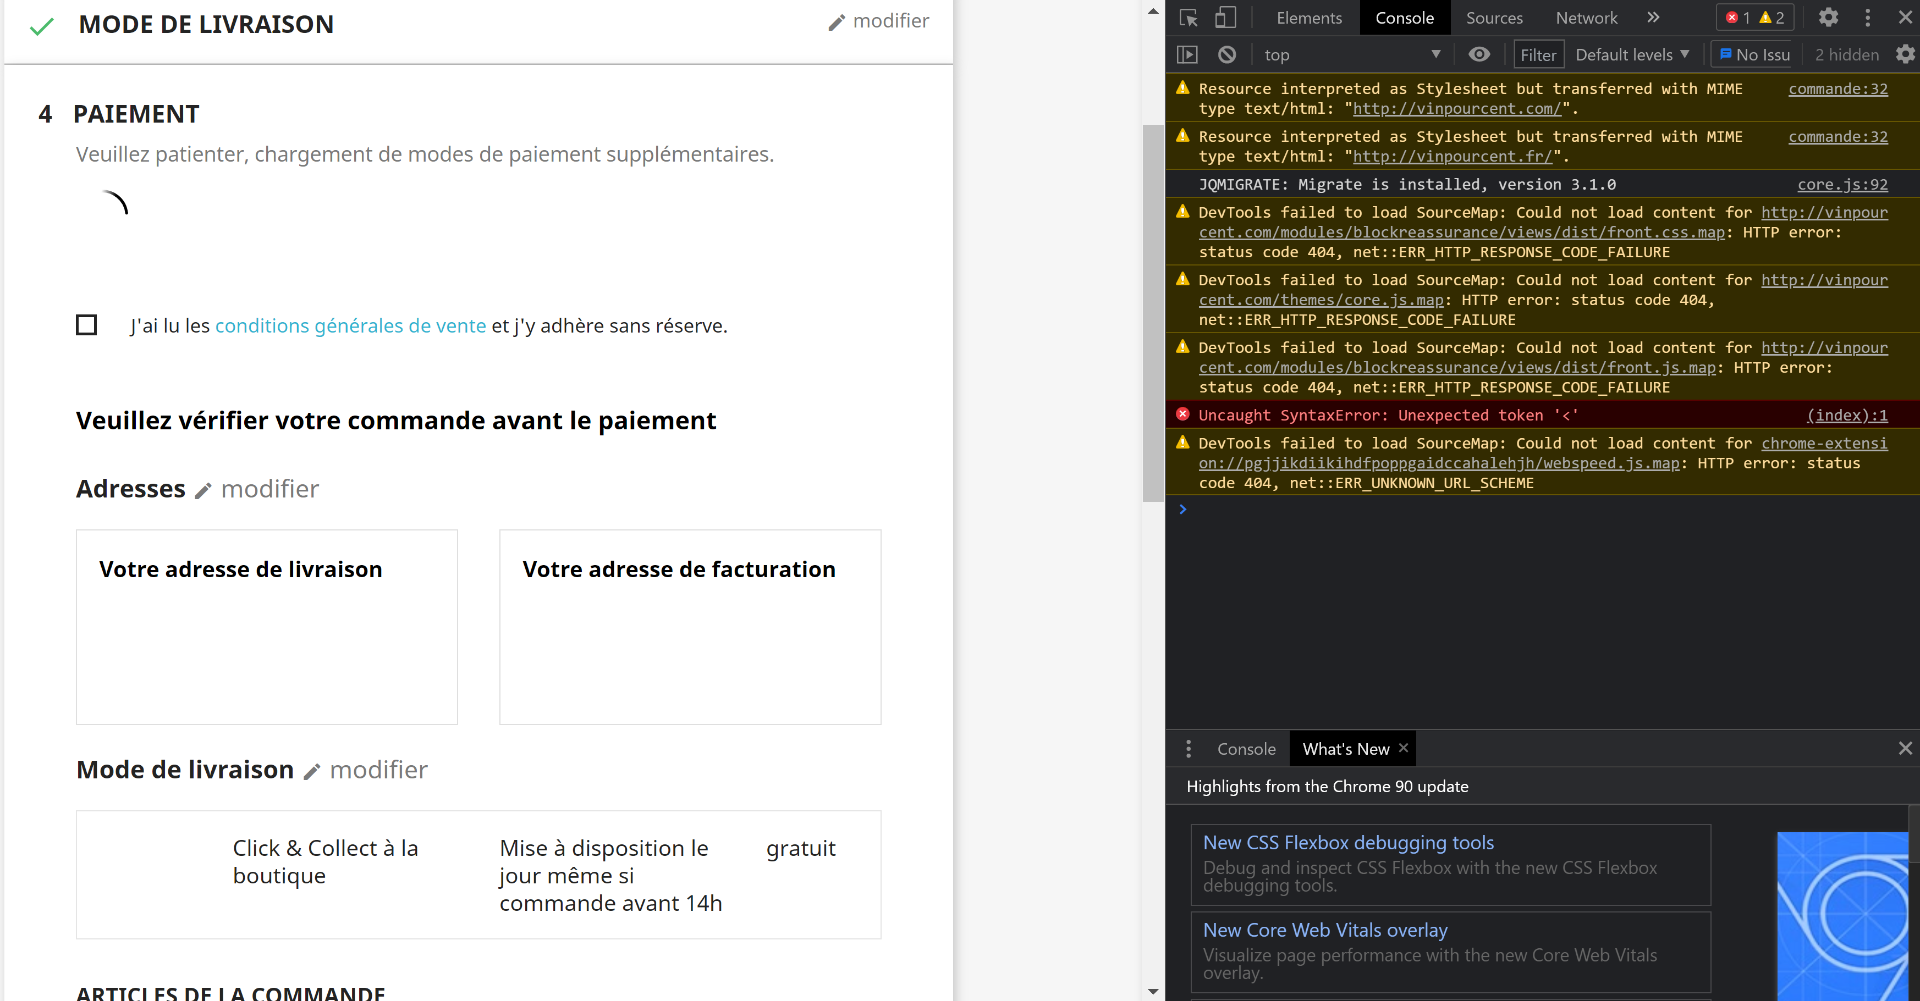The height and width of the screenshot is (1001, 1920).
Task: Switch to the Elements tab
Action: 1308,18
